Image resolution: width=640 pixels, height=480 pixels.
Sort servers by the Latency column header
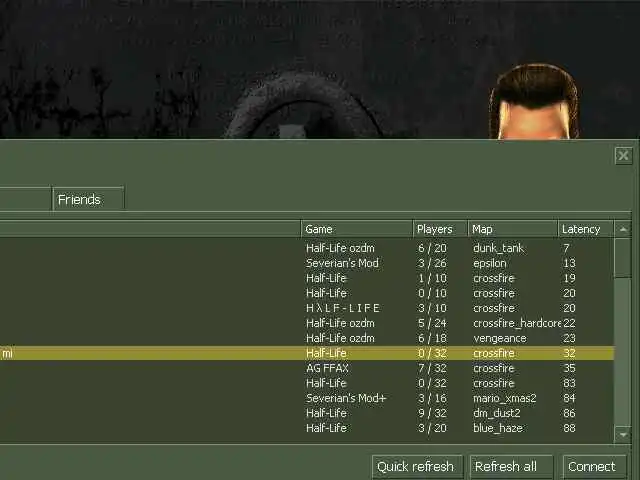585,229
